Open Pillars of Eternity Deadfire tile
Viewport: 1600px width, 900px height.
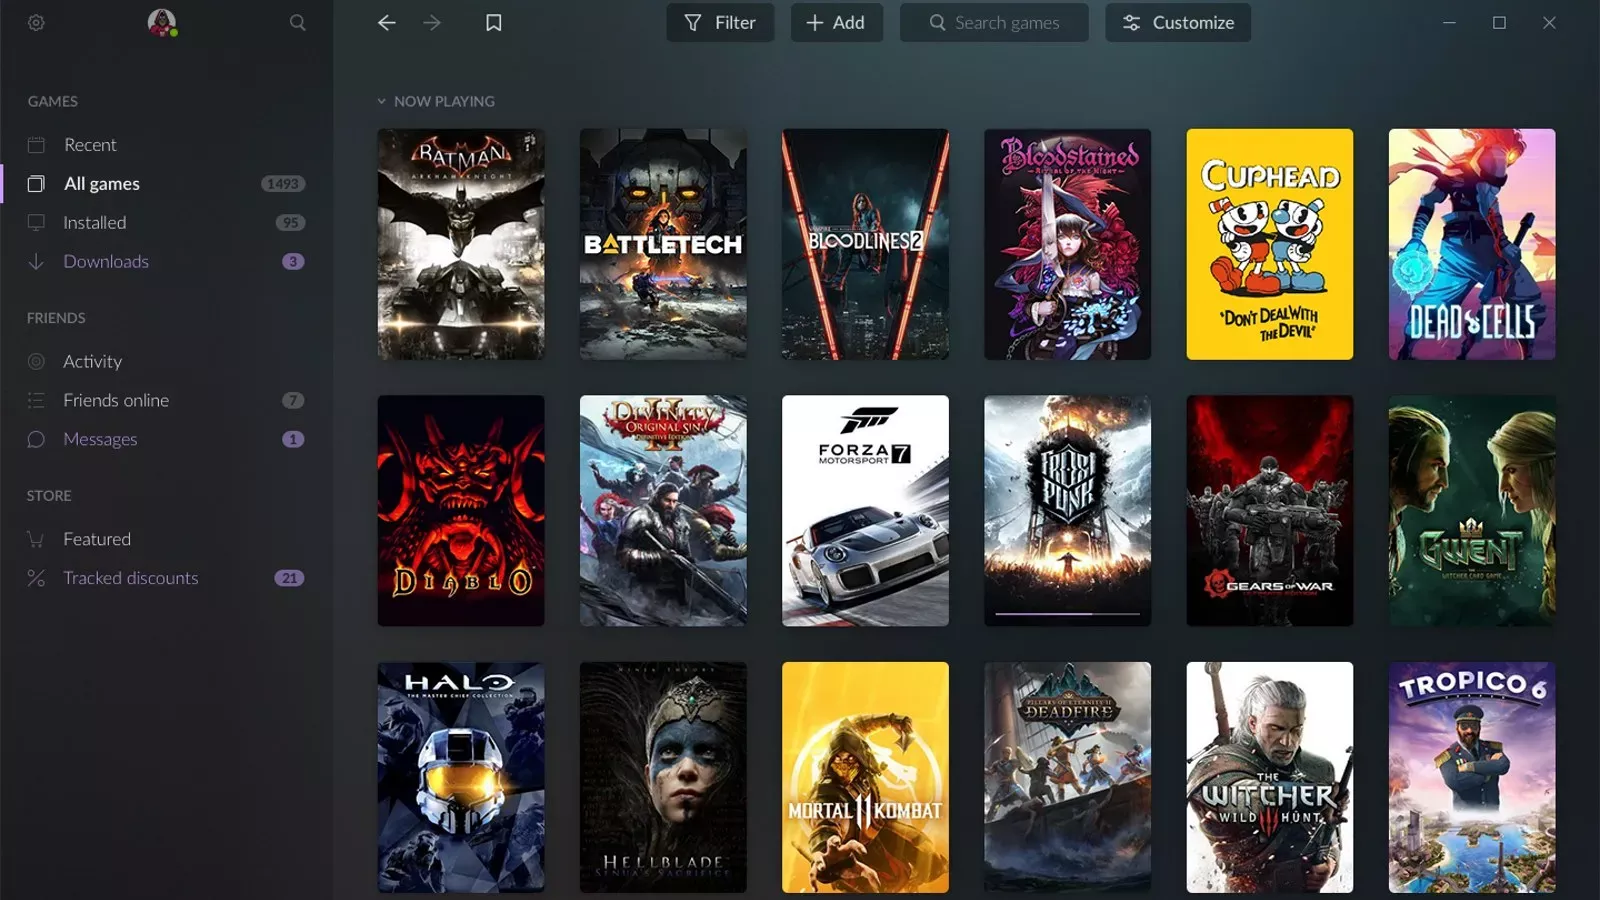pos(1067,777)
